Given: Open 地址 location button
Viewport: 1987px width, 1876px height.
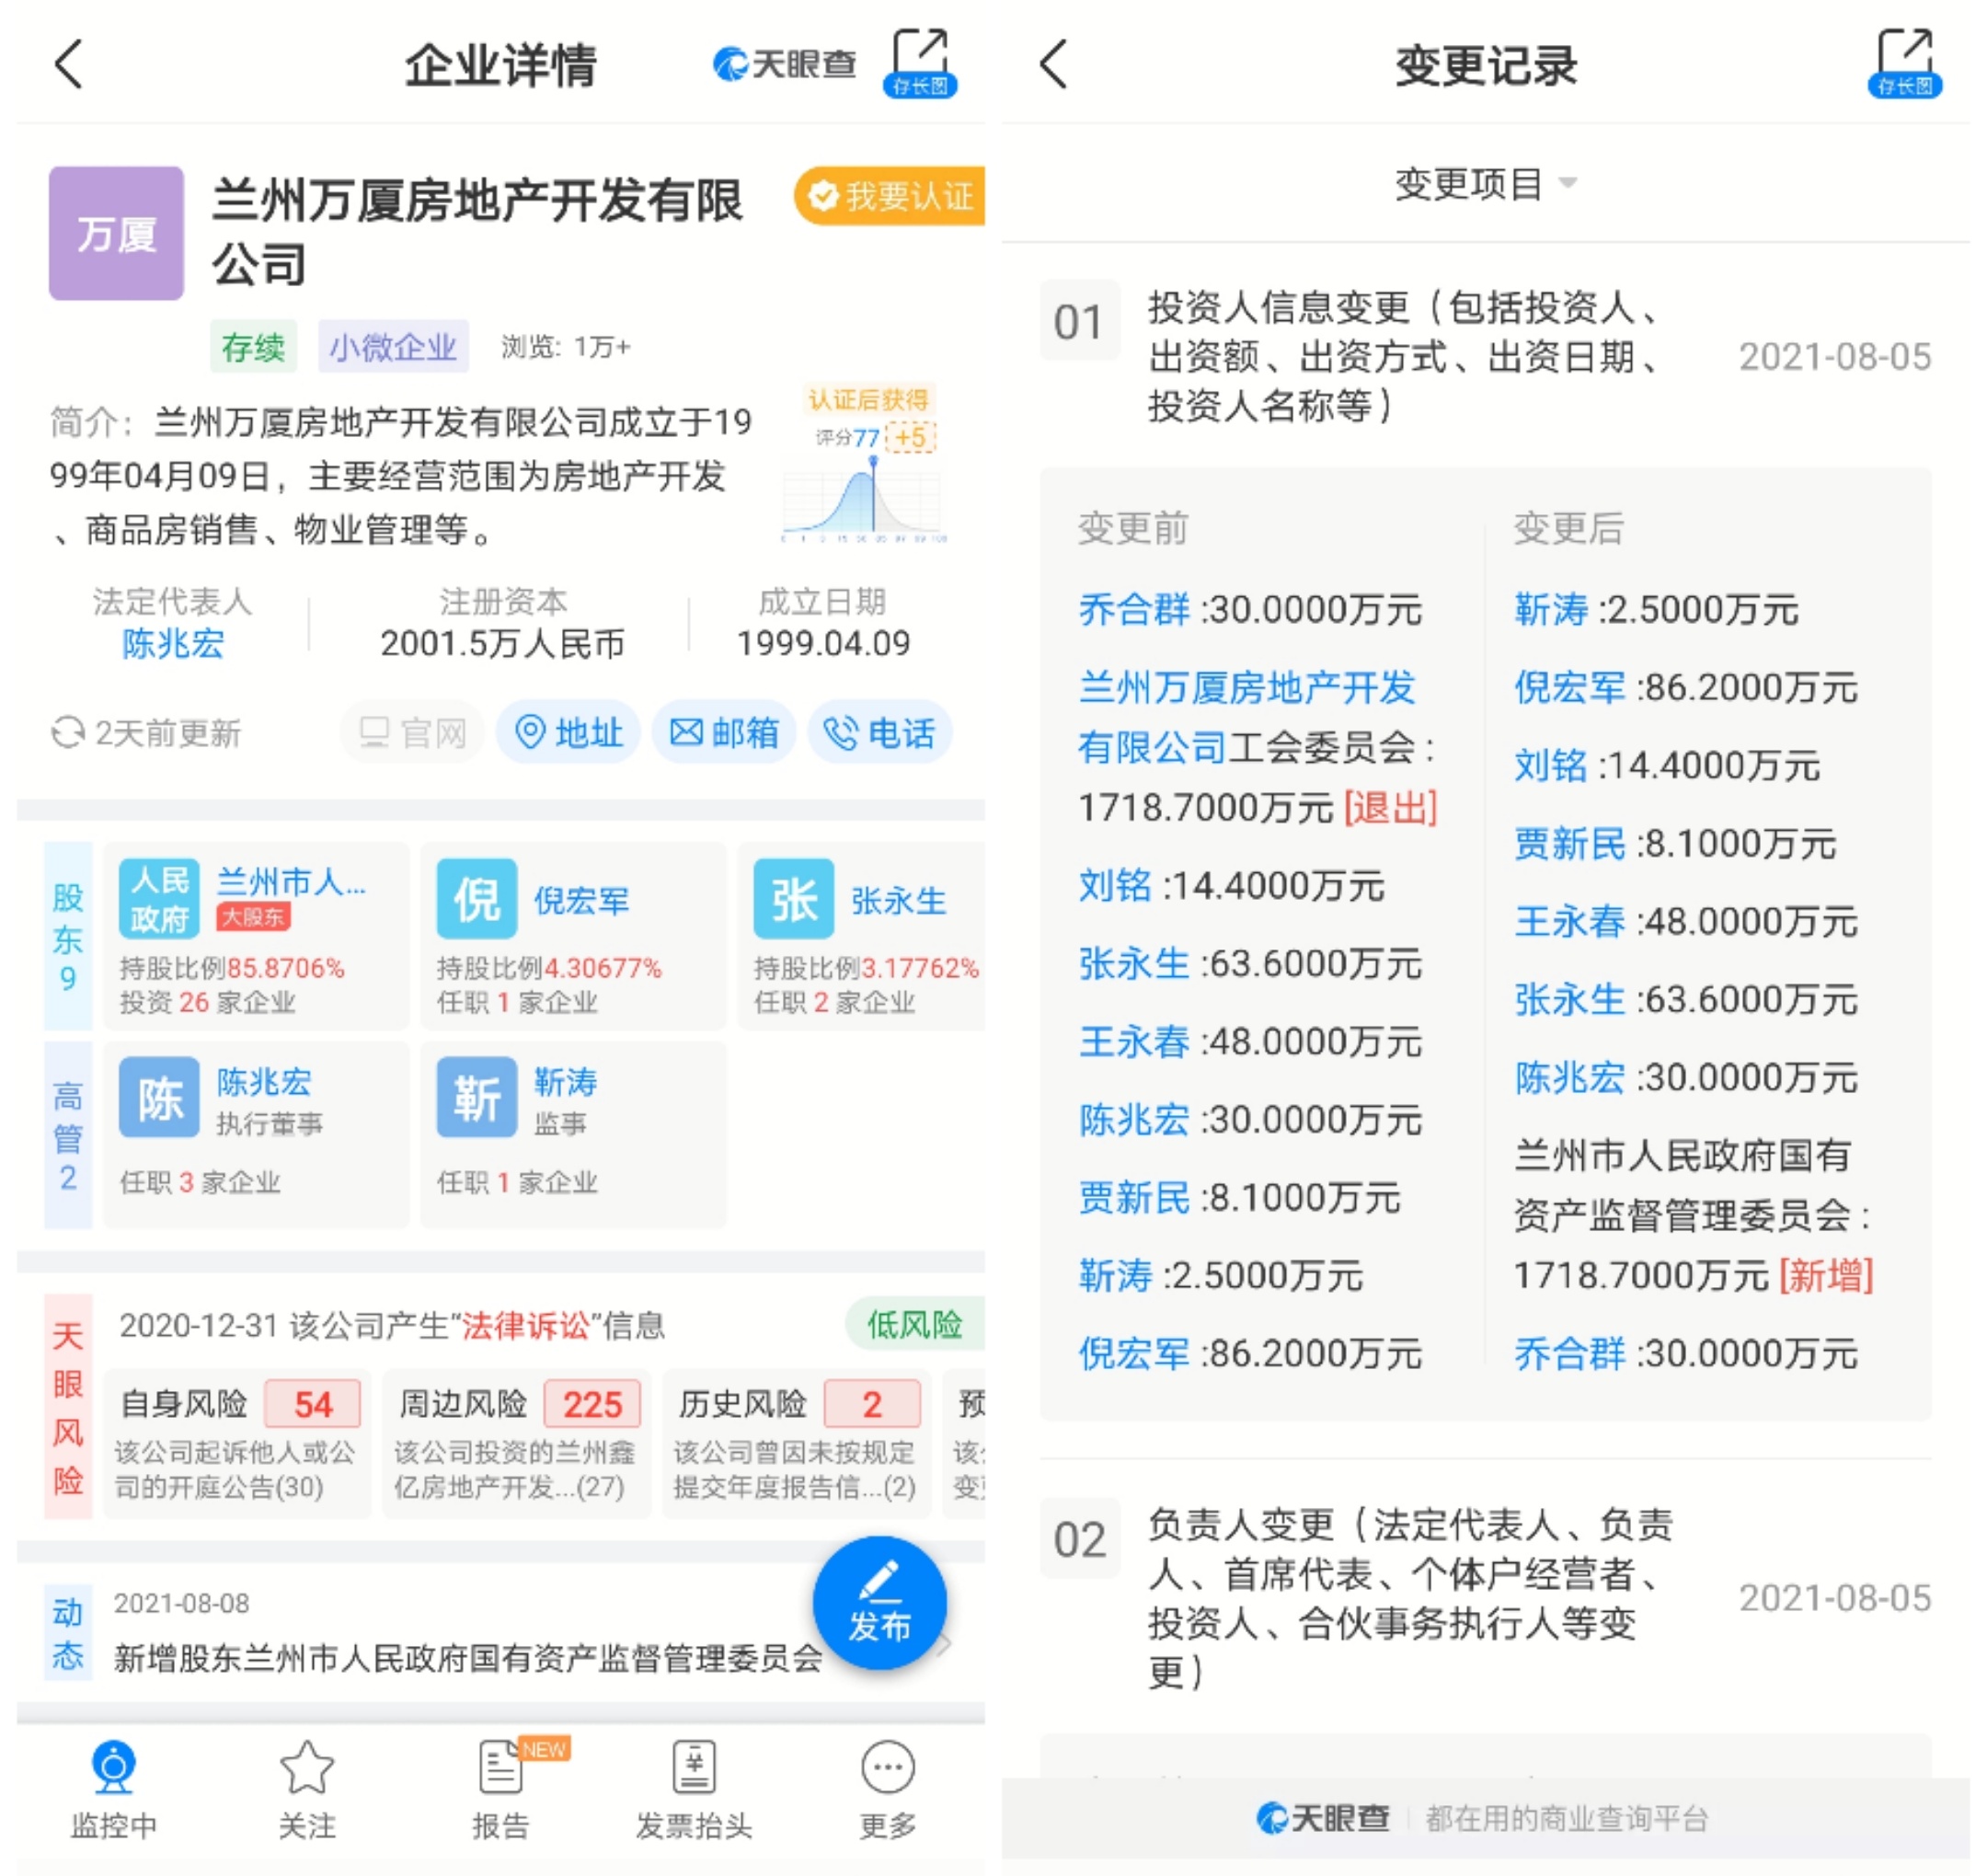Looking at the screenshot, I should click(x=568, y=733).
